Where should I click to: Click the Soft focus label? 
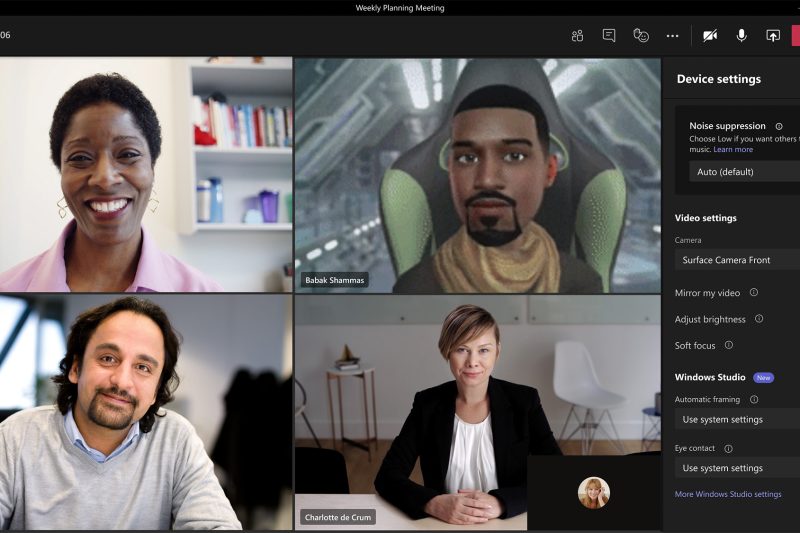pos(695,346)
